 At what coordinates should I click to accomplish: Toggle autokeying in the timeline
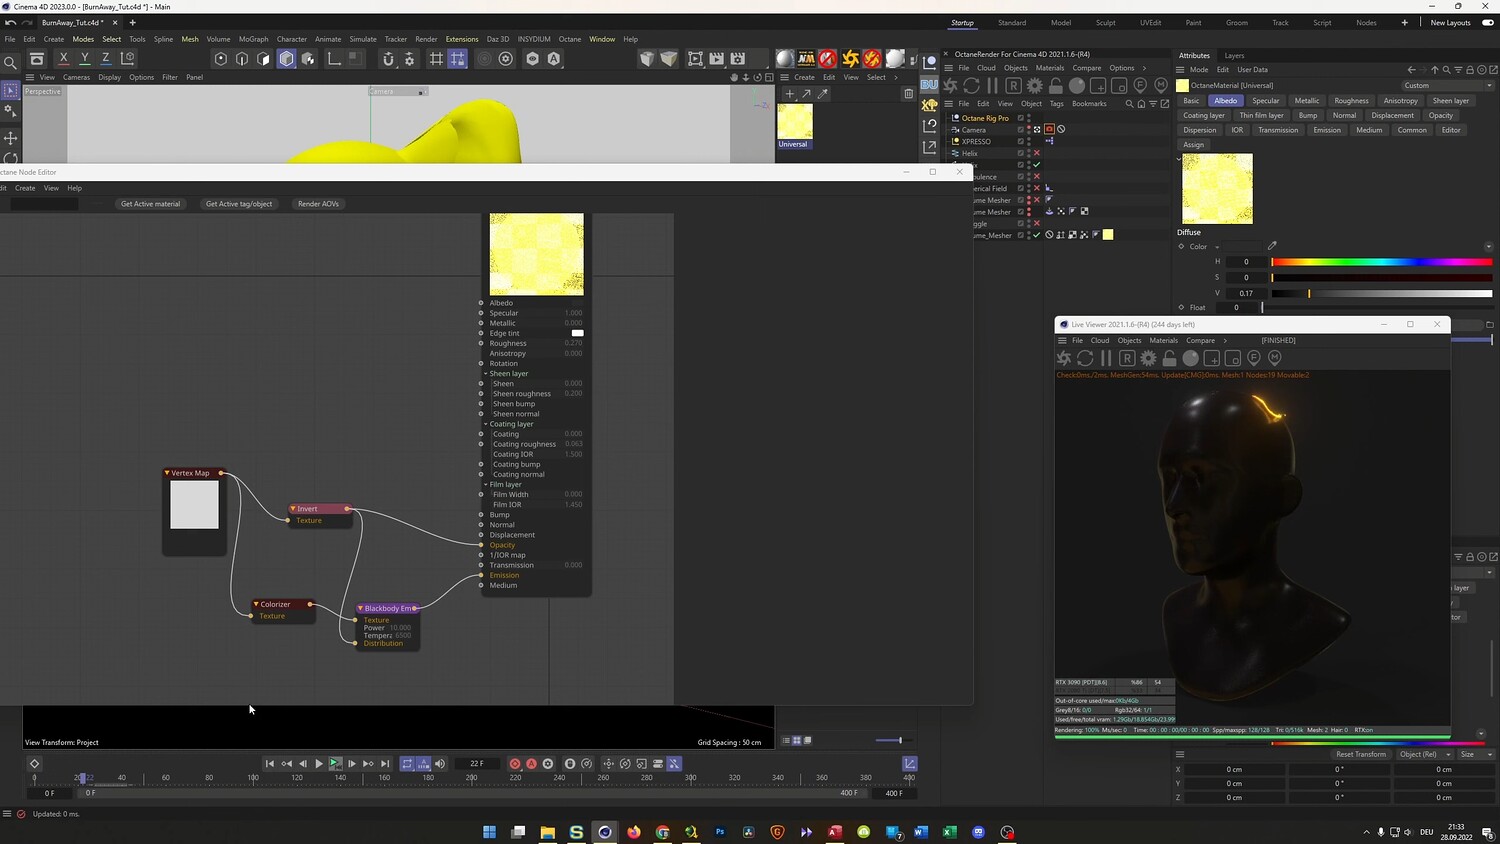tap(531, 764)
